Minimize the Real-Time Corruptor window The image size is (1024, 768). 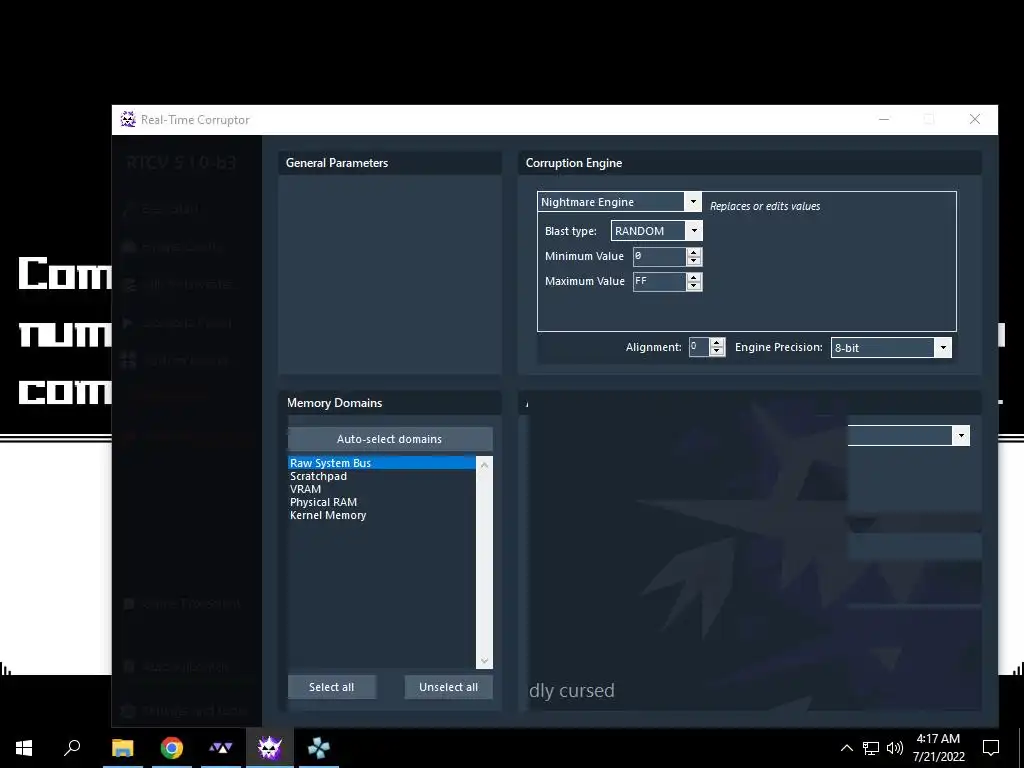click(884, 120)
